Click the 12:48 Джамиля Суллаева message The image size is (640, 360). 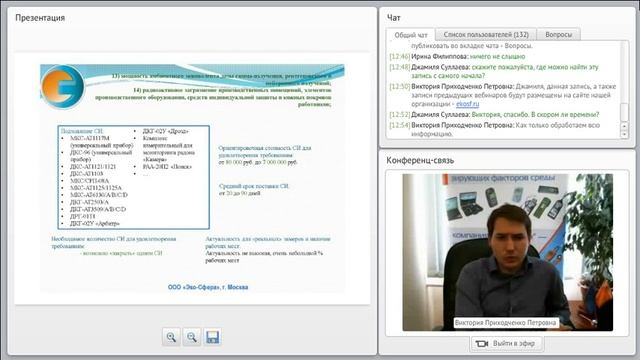[494, 71]
